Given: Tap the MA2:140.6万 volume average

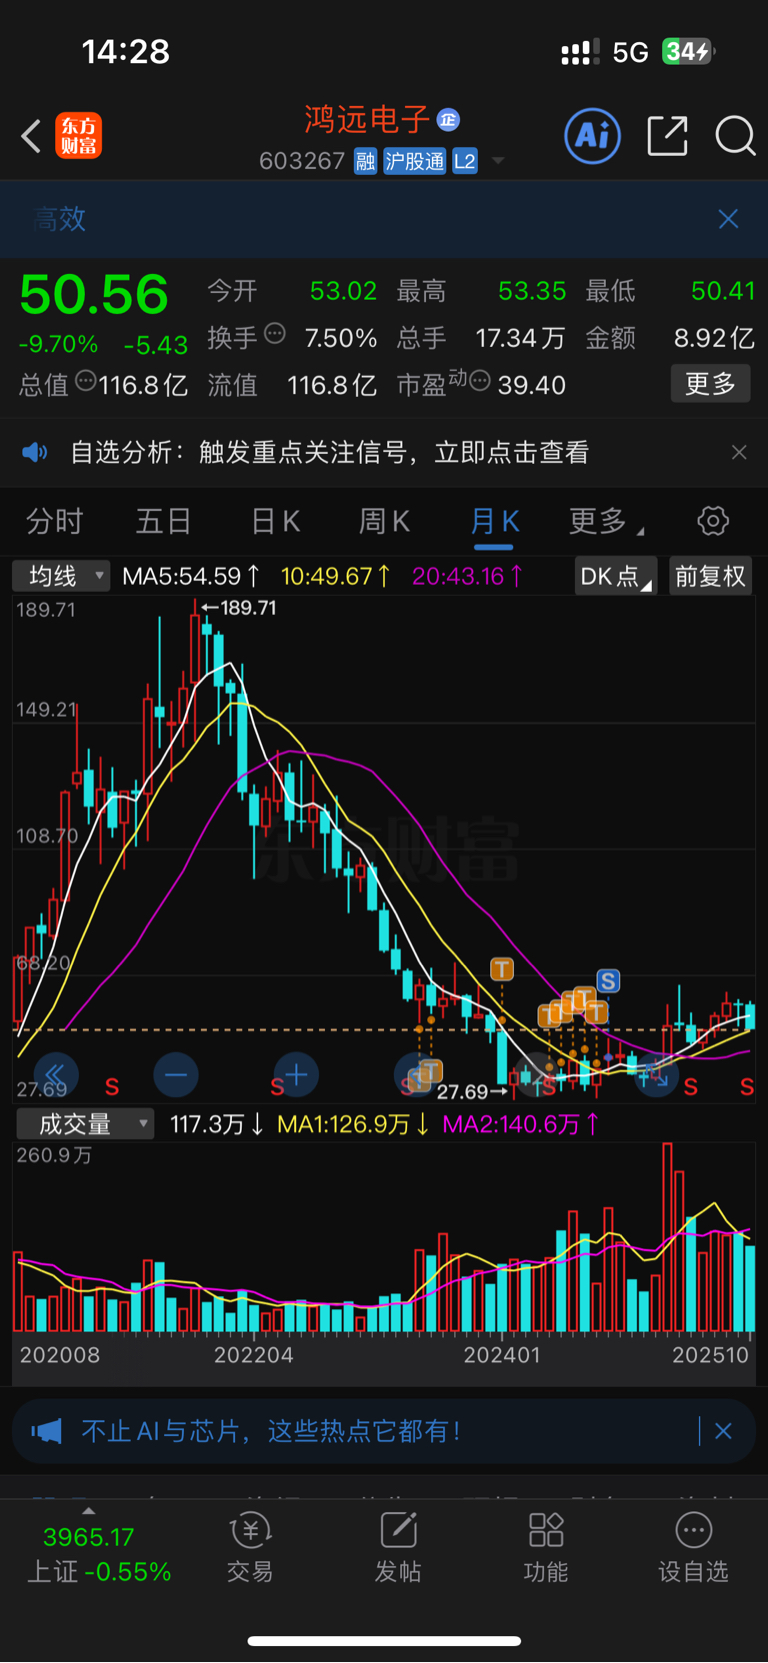Looking at the screenshot, I should [520, 1124].
